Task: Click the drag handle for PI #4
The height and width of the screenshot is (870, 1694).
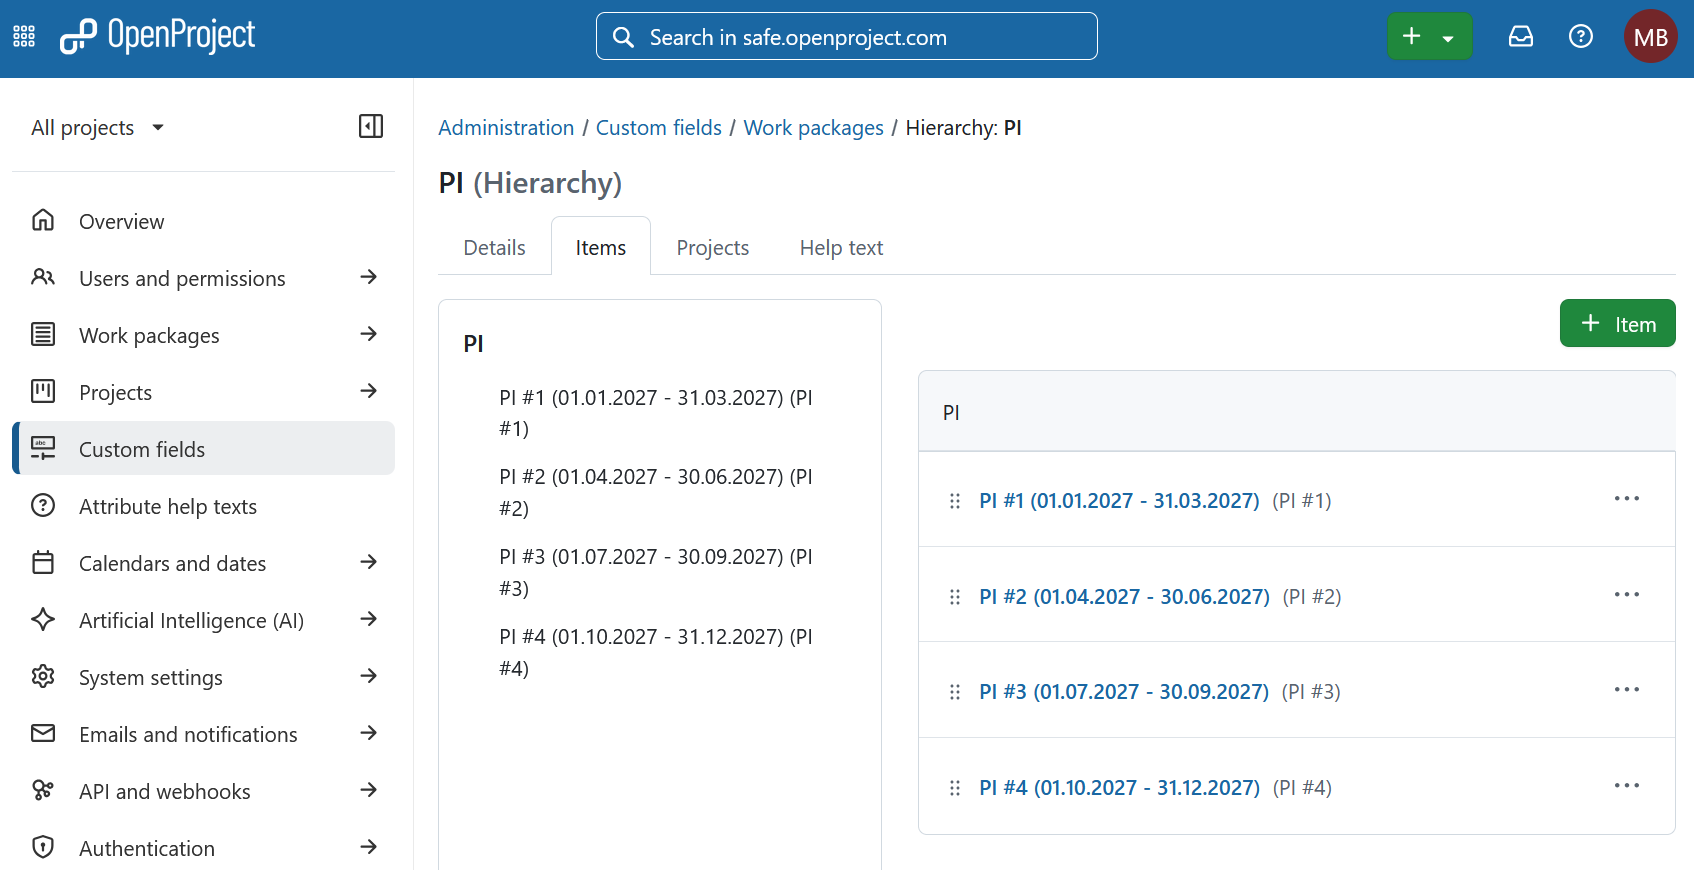Action: click(955, 788)
